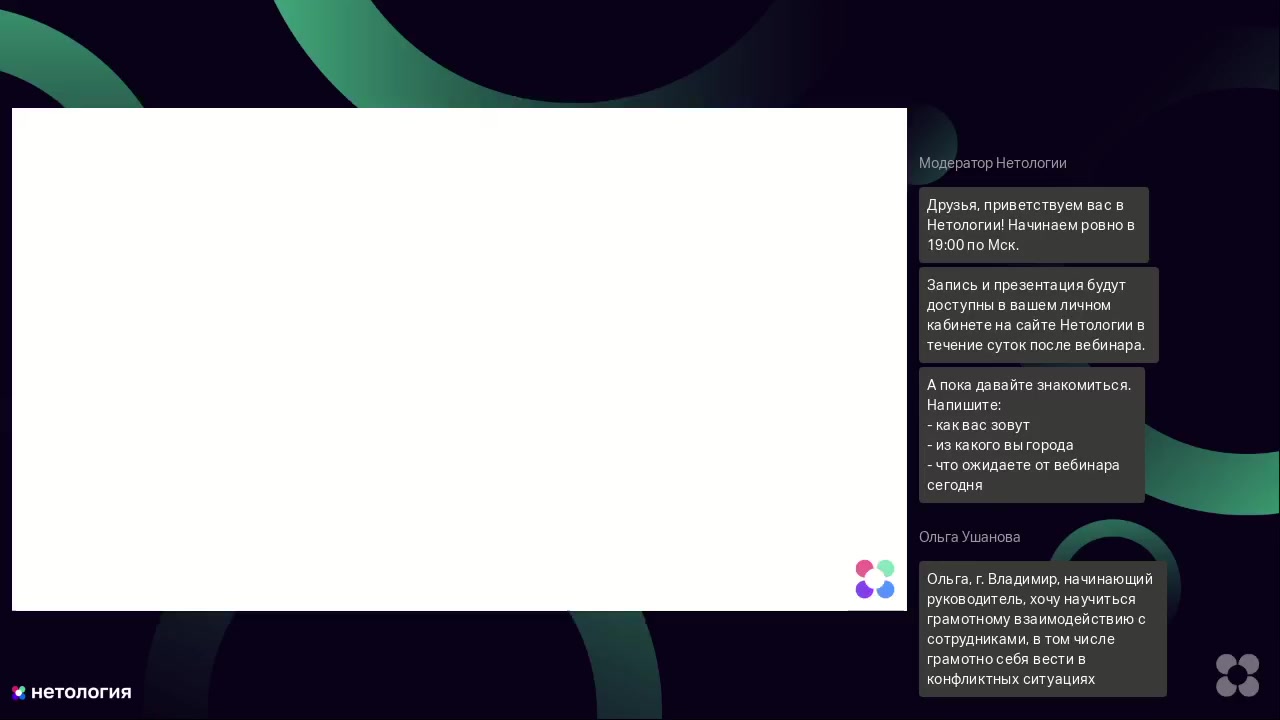The height and width of the screenshot is (720, 1280).
Task: Click the gray four-circle icon at bottom right
Action: (1237, 675)
